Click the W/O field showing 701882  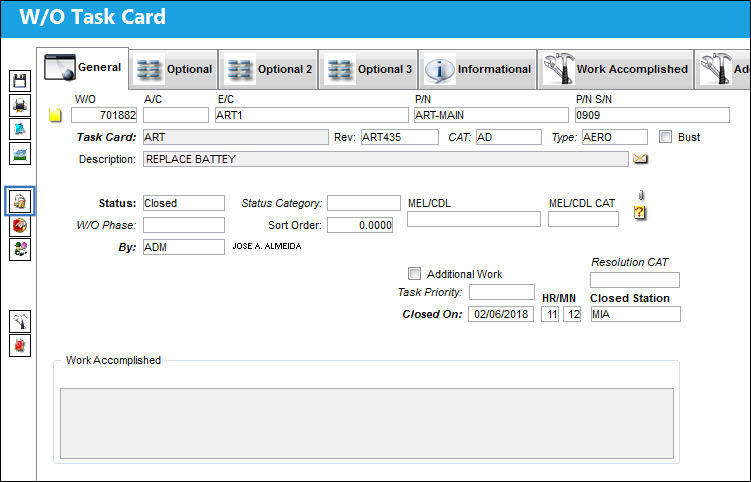pyautogui.click(x=104, y=115)
